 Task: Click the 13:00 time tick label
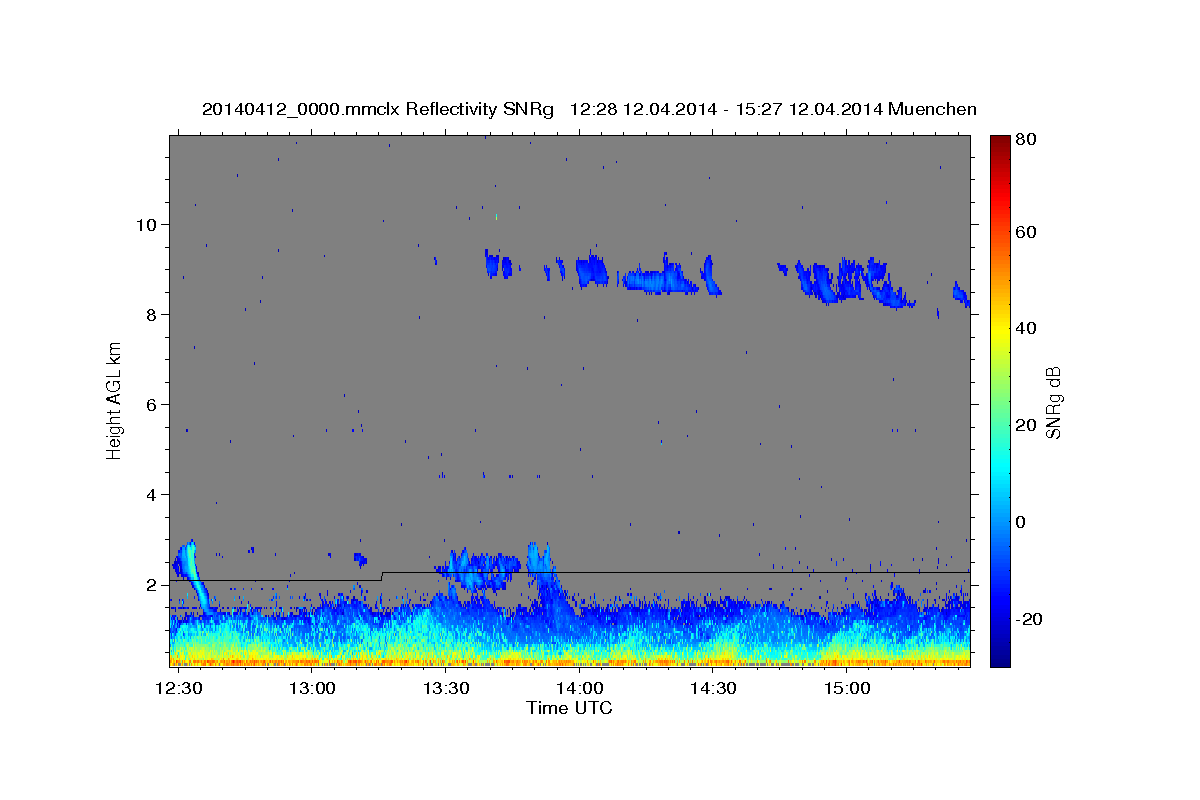pos(313,689)
